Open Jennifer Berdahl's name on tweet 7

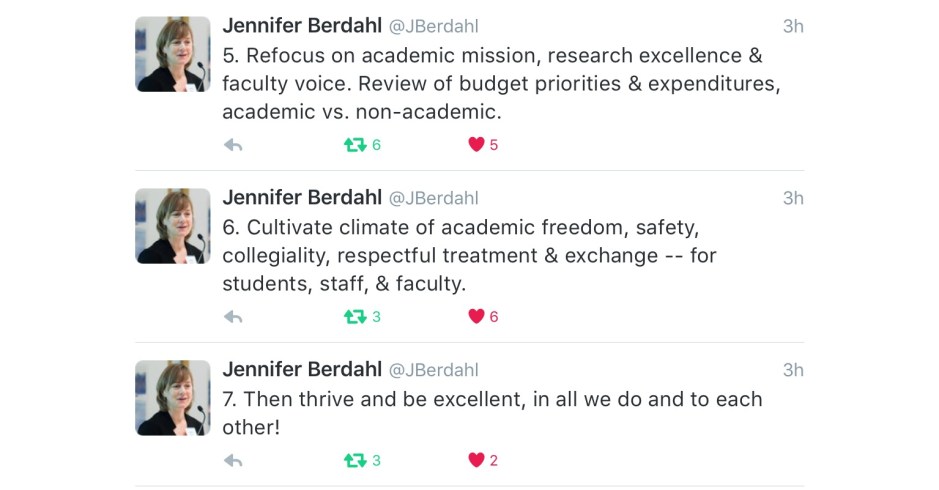coord(301,370)
